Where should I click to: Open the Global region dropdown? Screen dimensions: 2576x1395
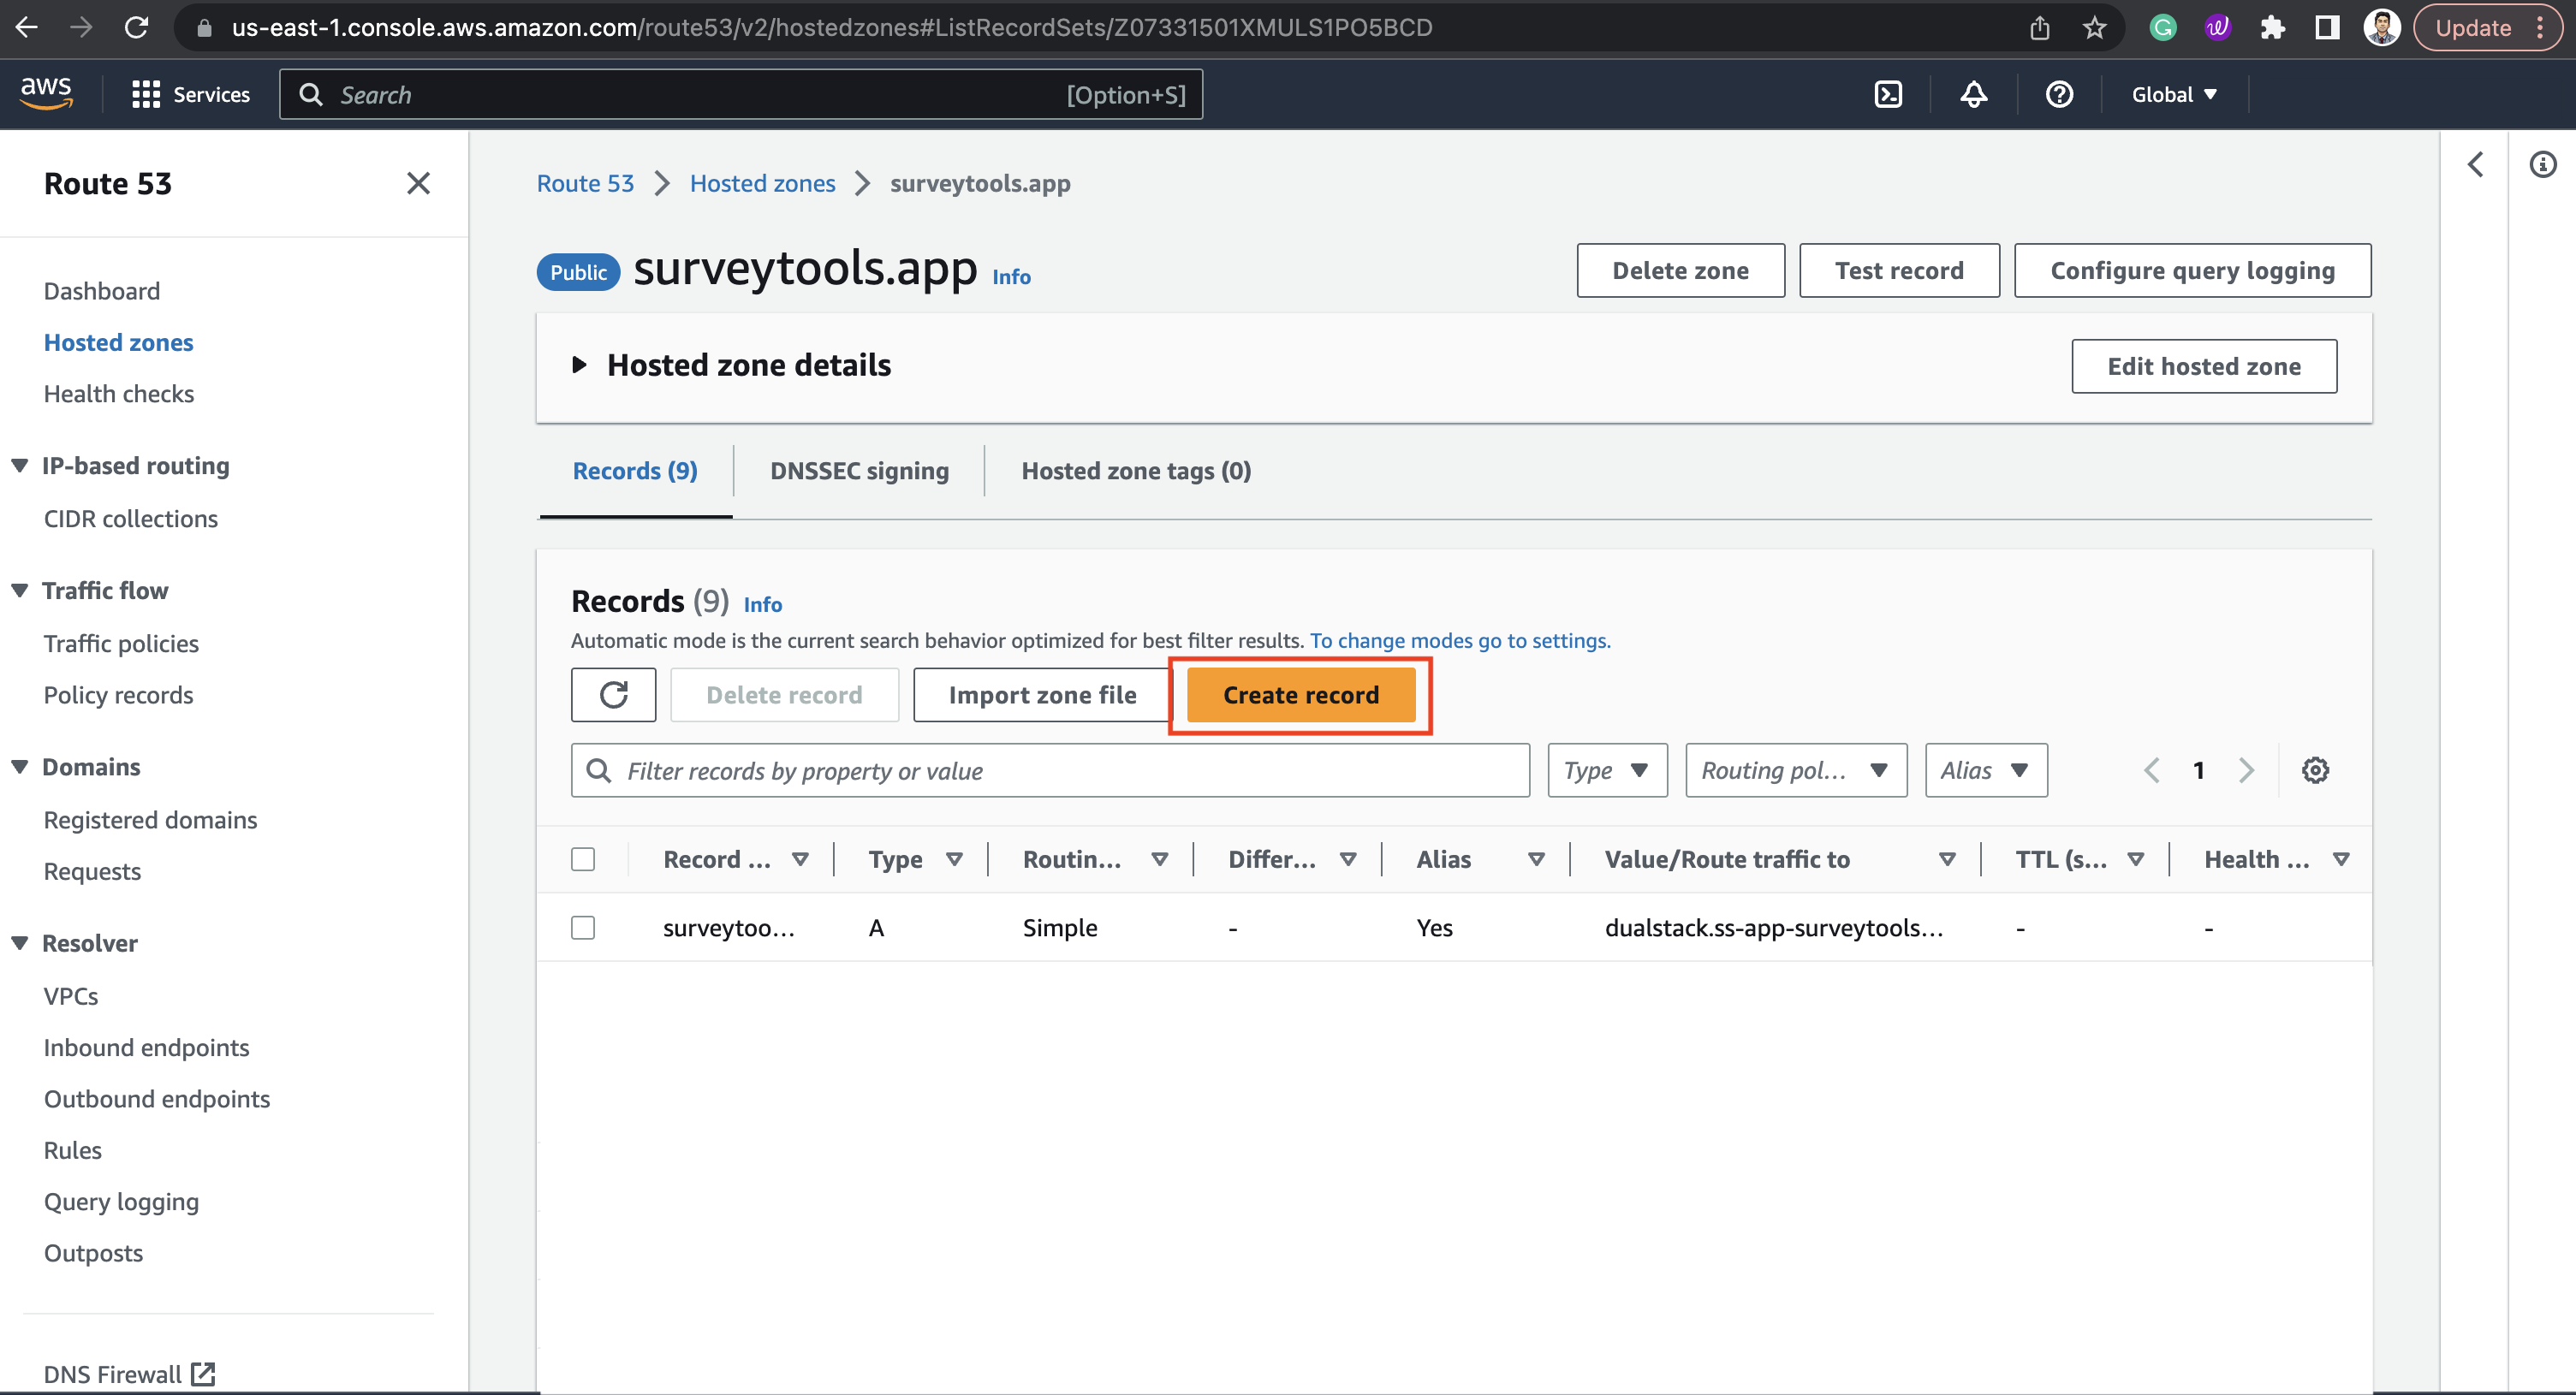point(2174,94)
